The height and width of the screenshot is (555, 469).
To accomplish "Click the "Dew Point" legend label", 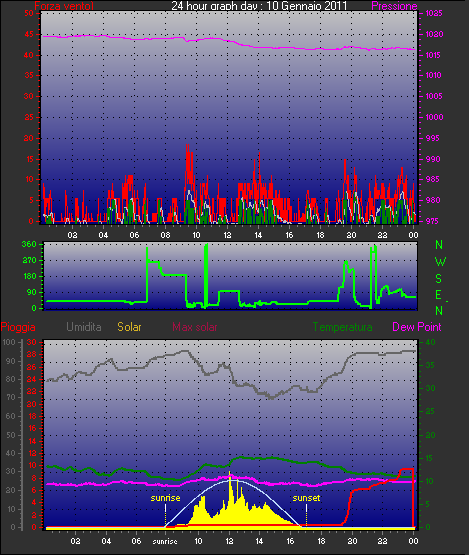I will pos(417,327).
